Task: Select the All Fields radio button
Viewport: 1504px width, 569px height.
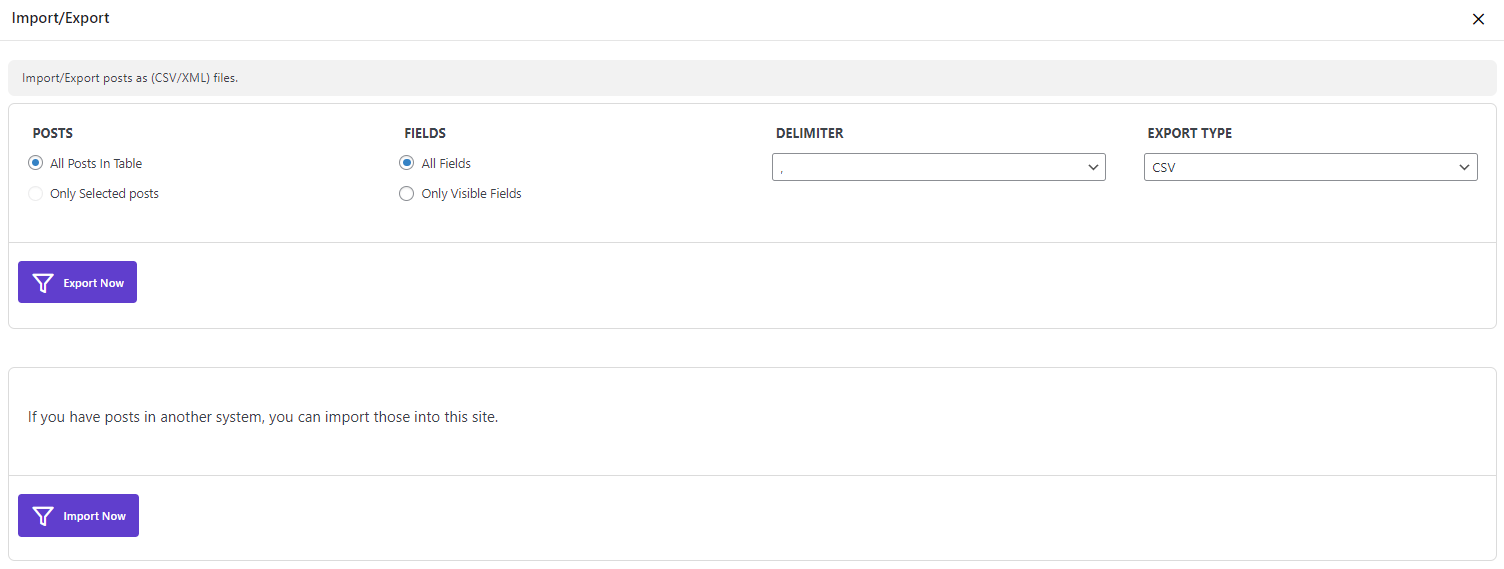Action: point(406,163)
